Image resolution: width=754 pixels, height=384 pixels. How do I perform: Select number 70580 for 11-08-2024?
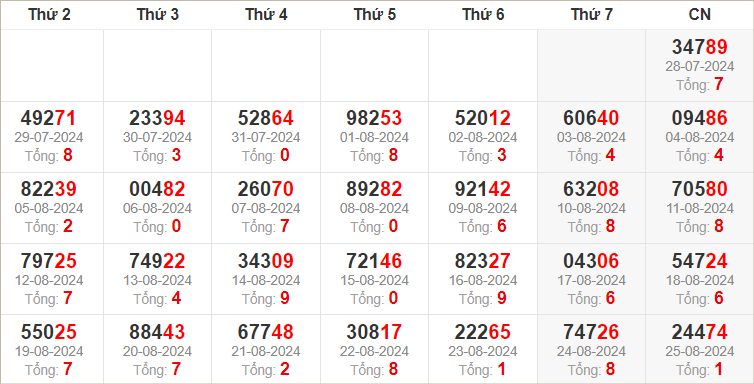[x=700, y=189]
